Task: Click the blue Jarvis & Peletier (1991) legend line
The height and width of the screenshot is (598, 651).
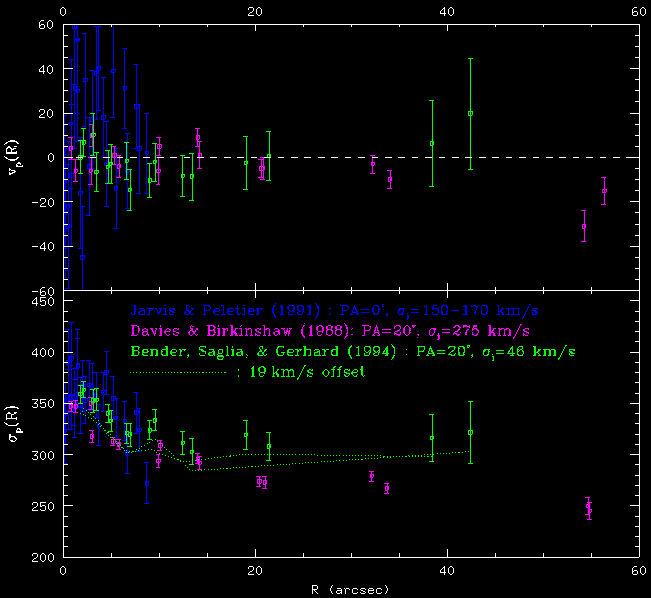Action: click(x=335, y=311)
